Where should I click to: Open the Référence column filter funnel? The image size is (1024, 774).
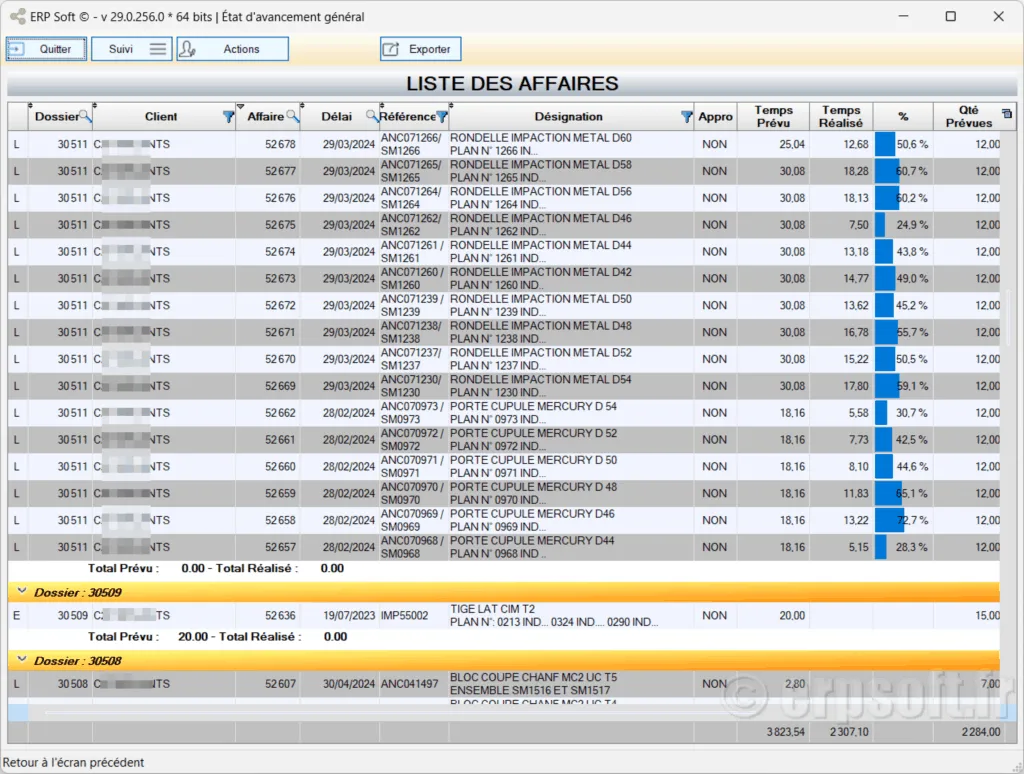442,117
